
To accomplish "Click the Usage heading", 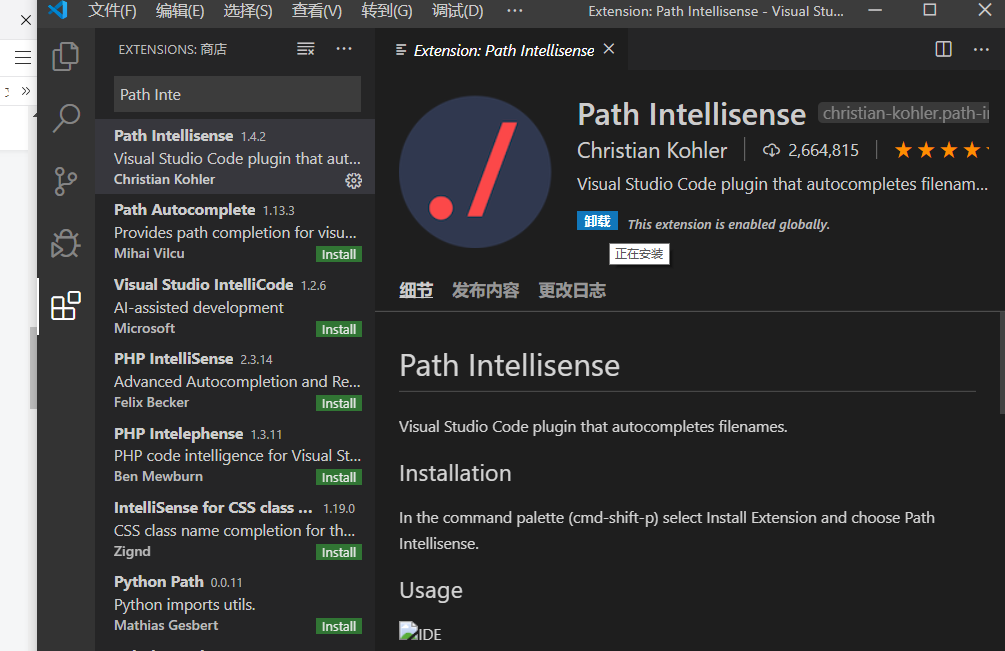I will click(431, 590).
